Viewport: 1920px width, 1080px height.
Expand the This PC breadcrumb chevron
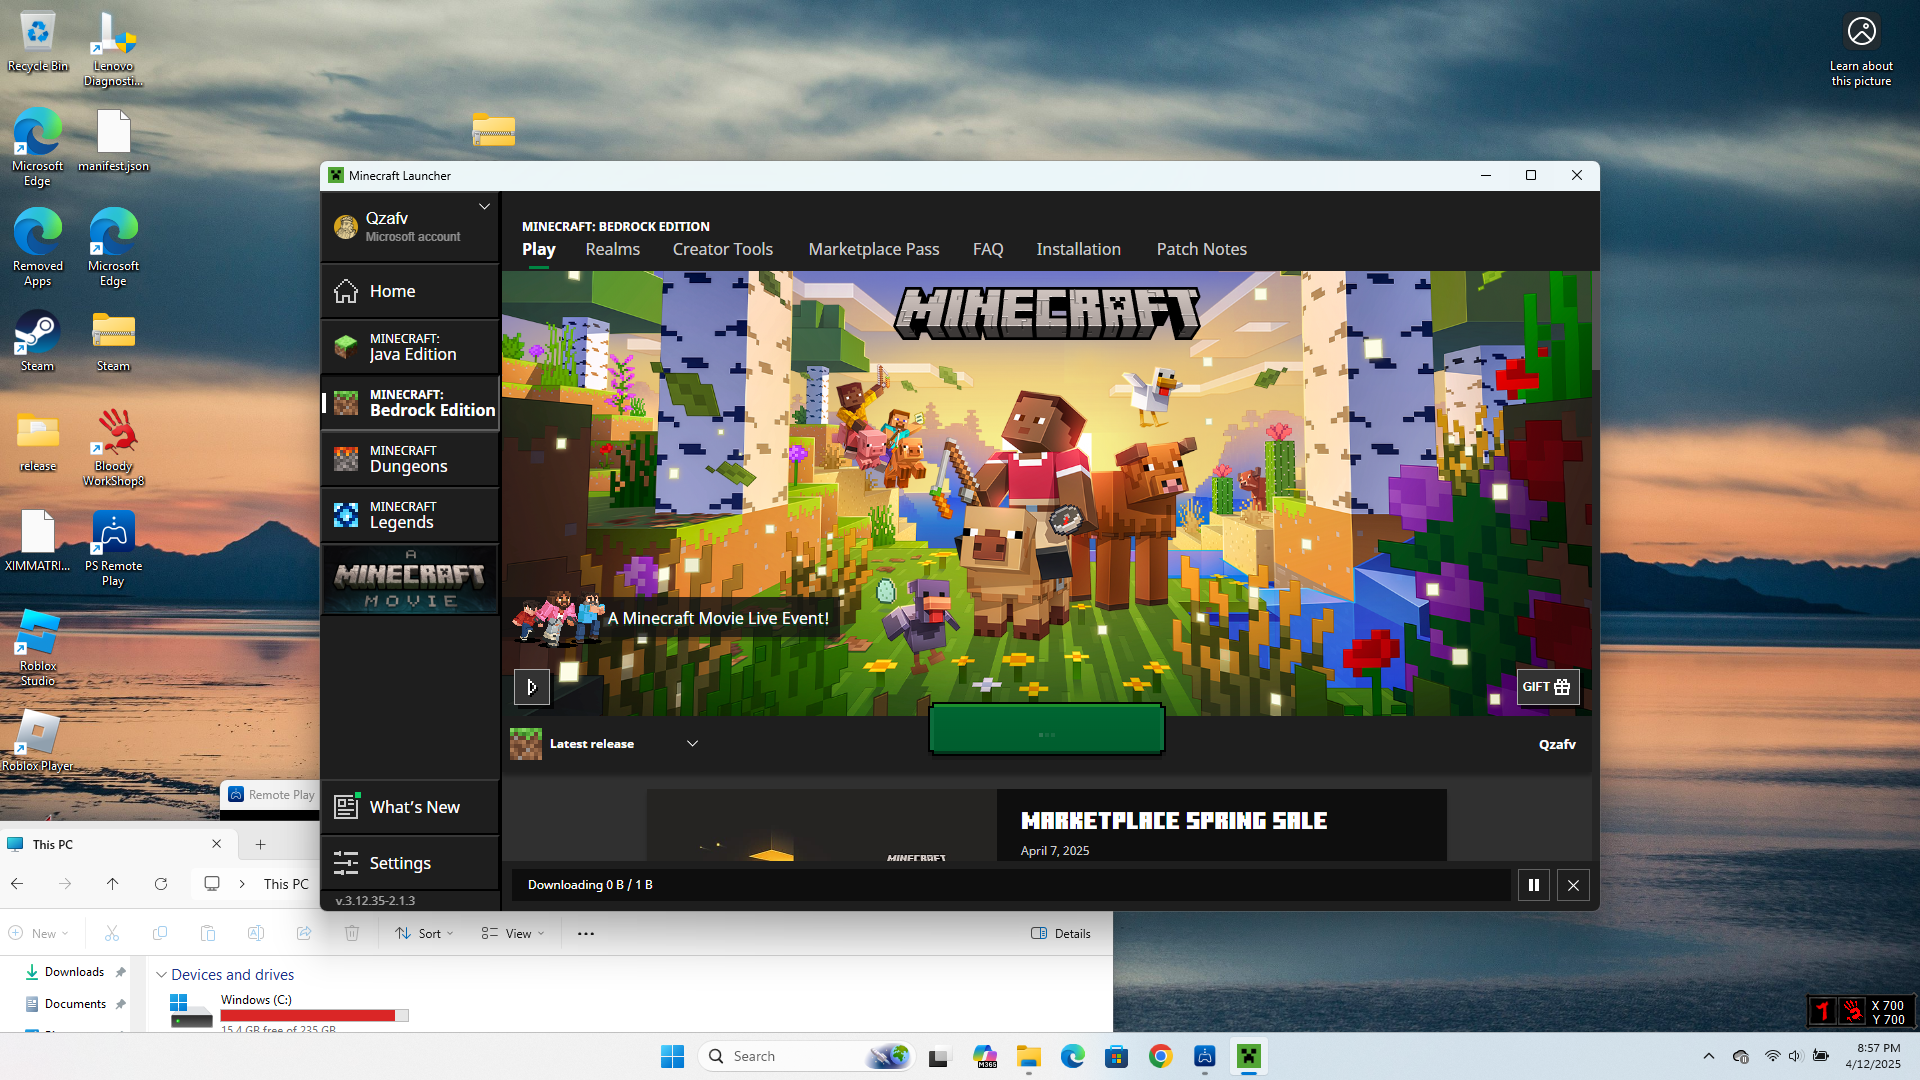242,884
